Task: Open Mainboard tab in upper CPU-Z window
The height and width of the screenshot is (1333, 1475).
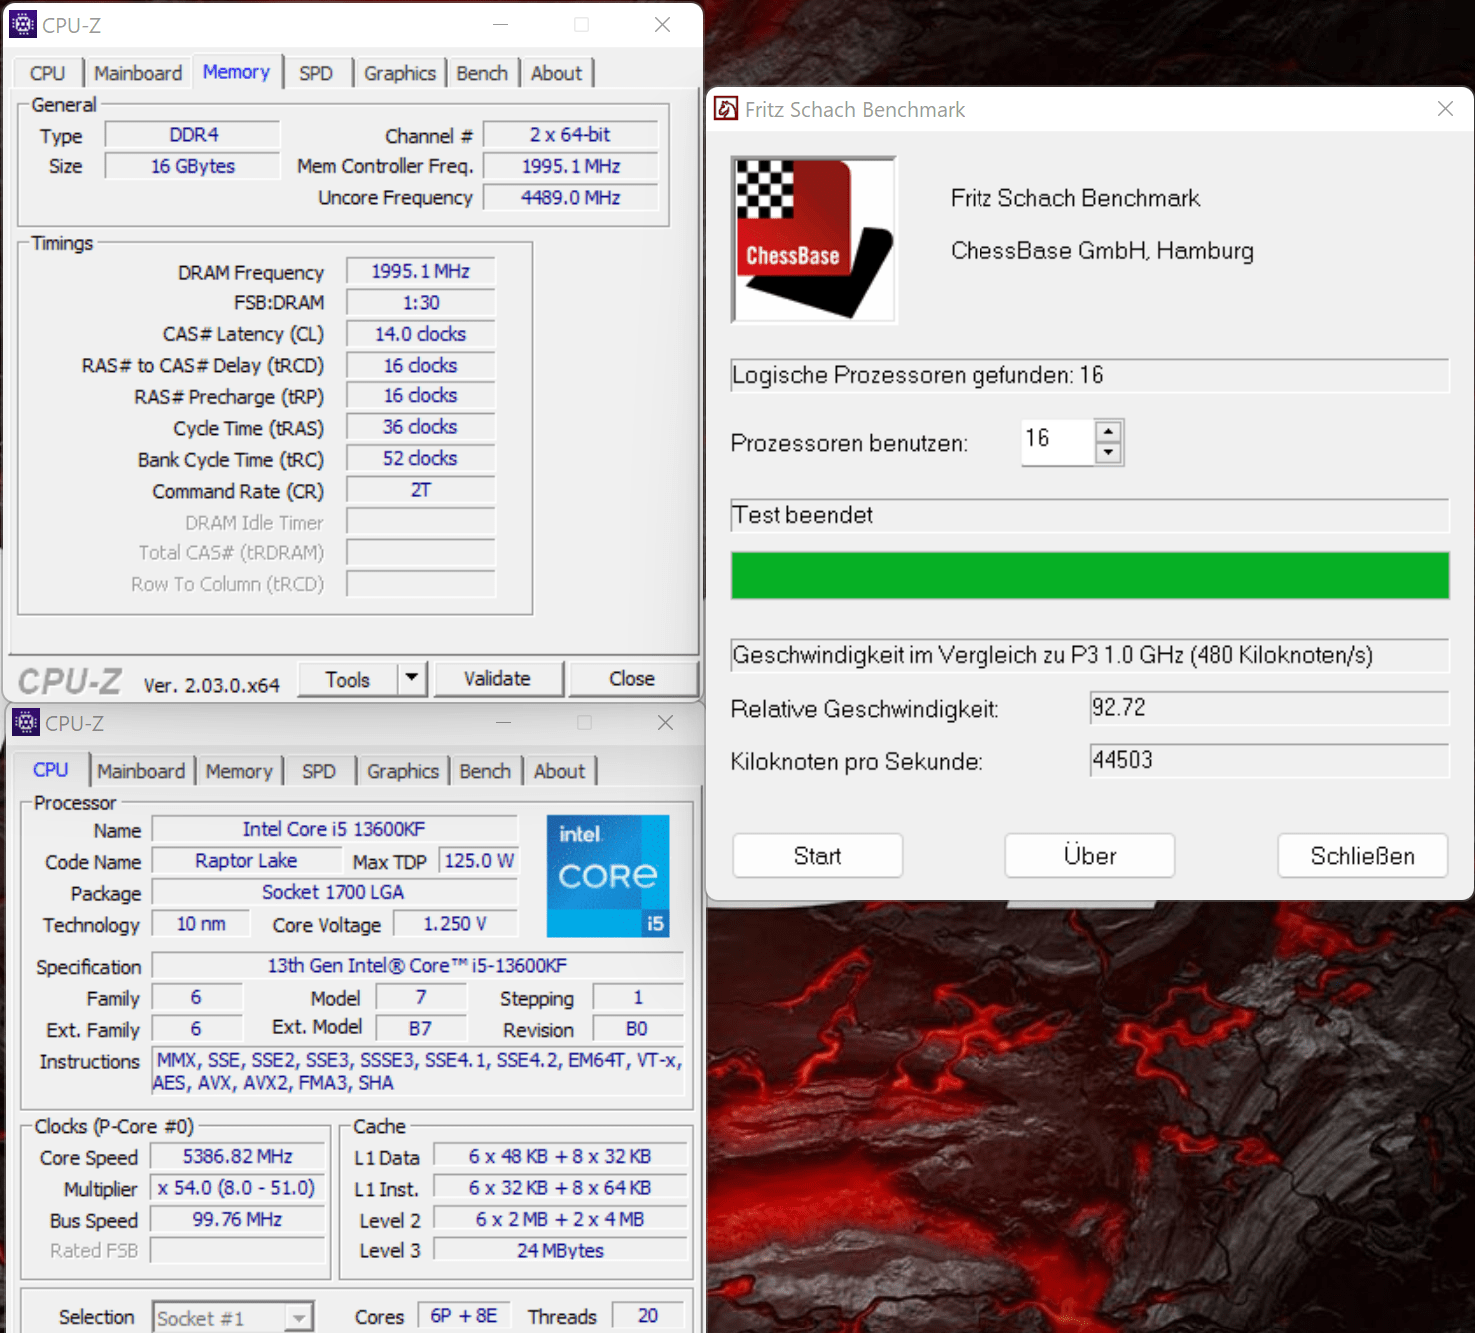Action: (x=138, y=73)
